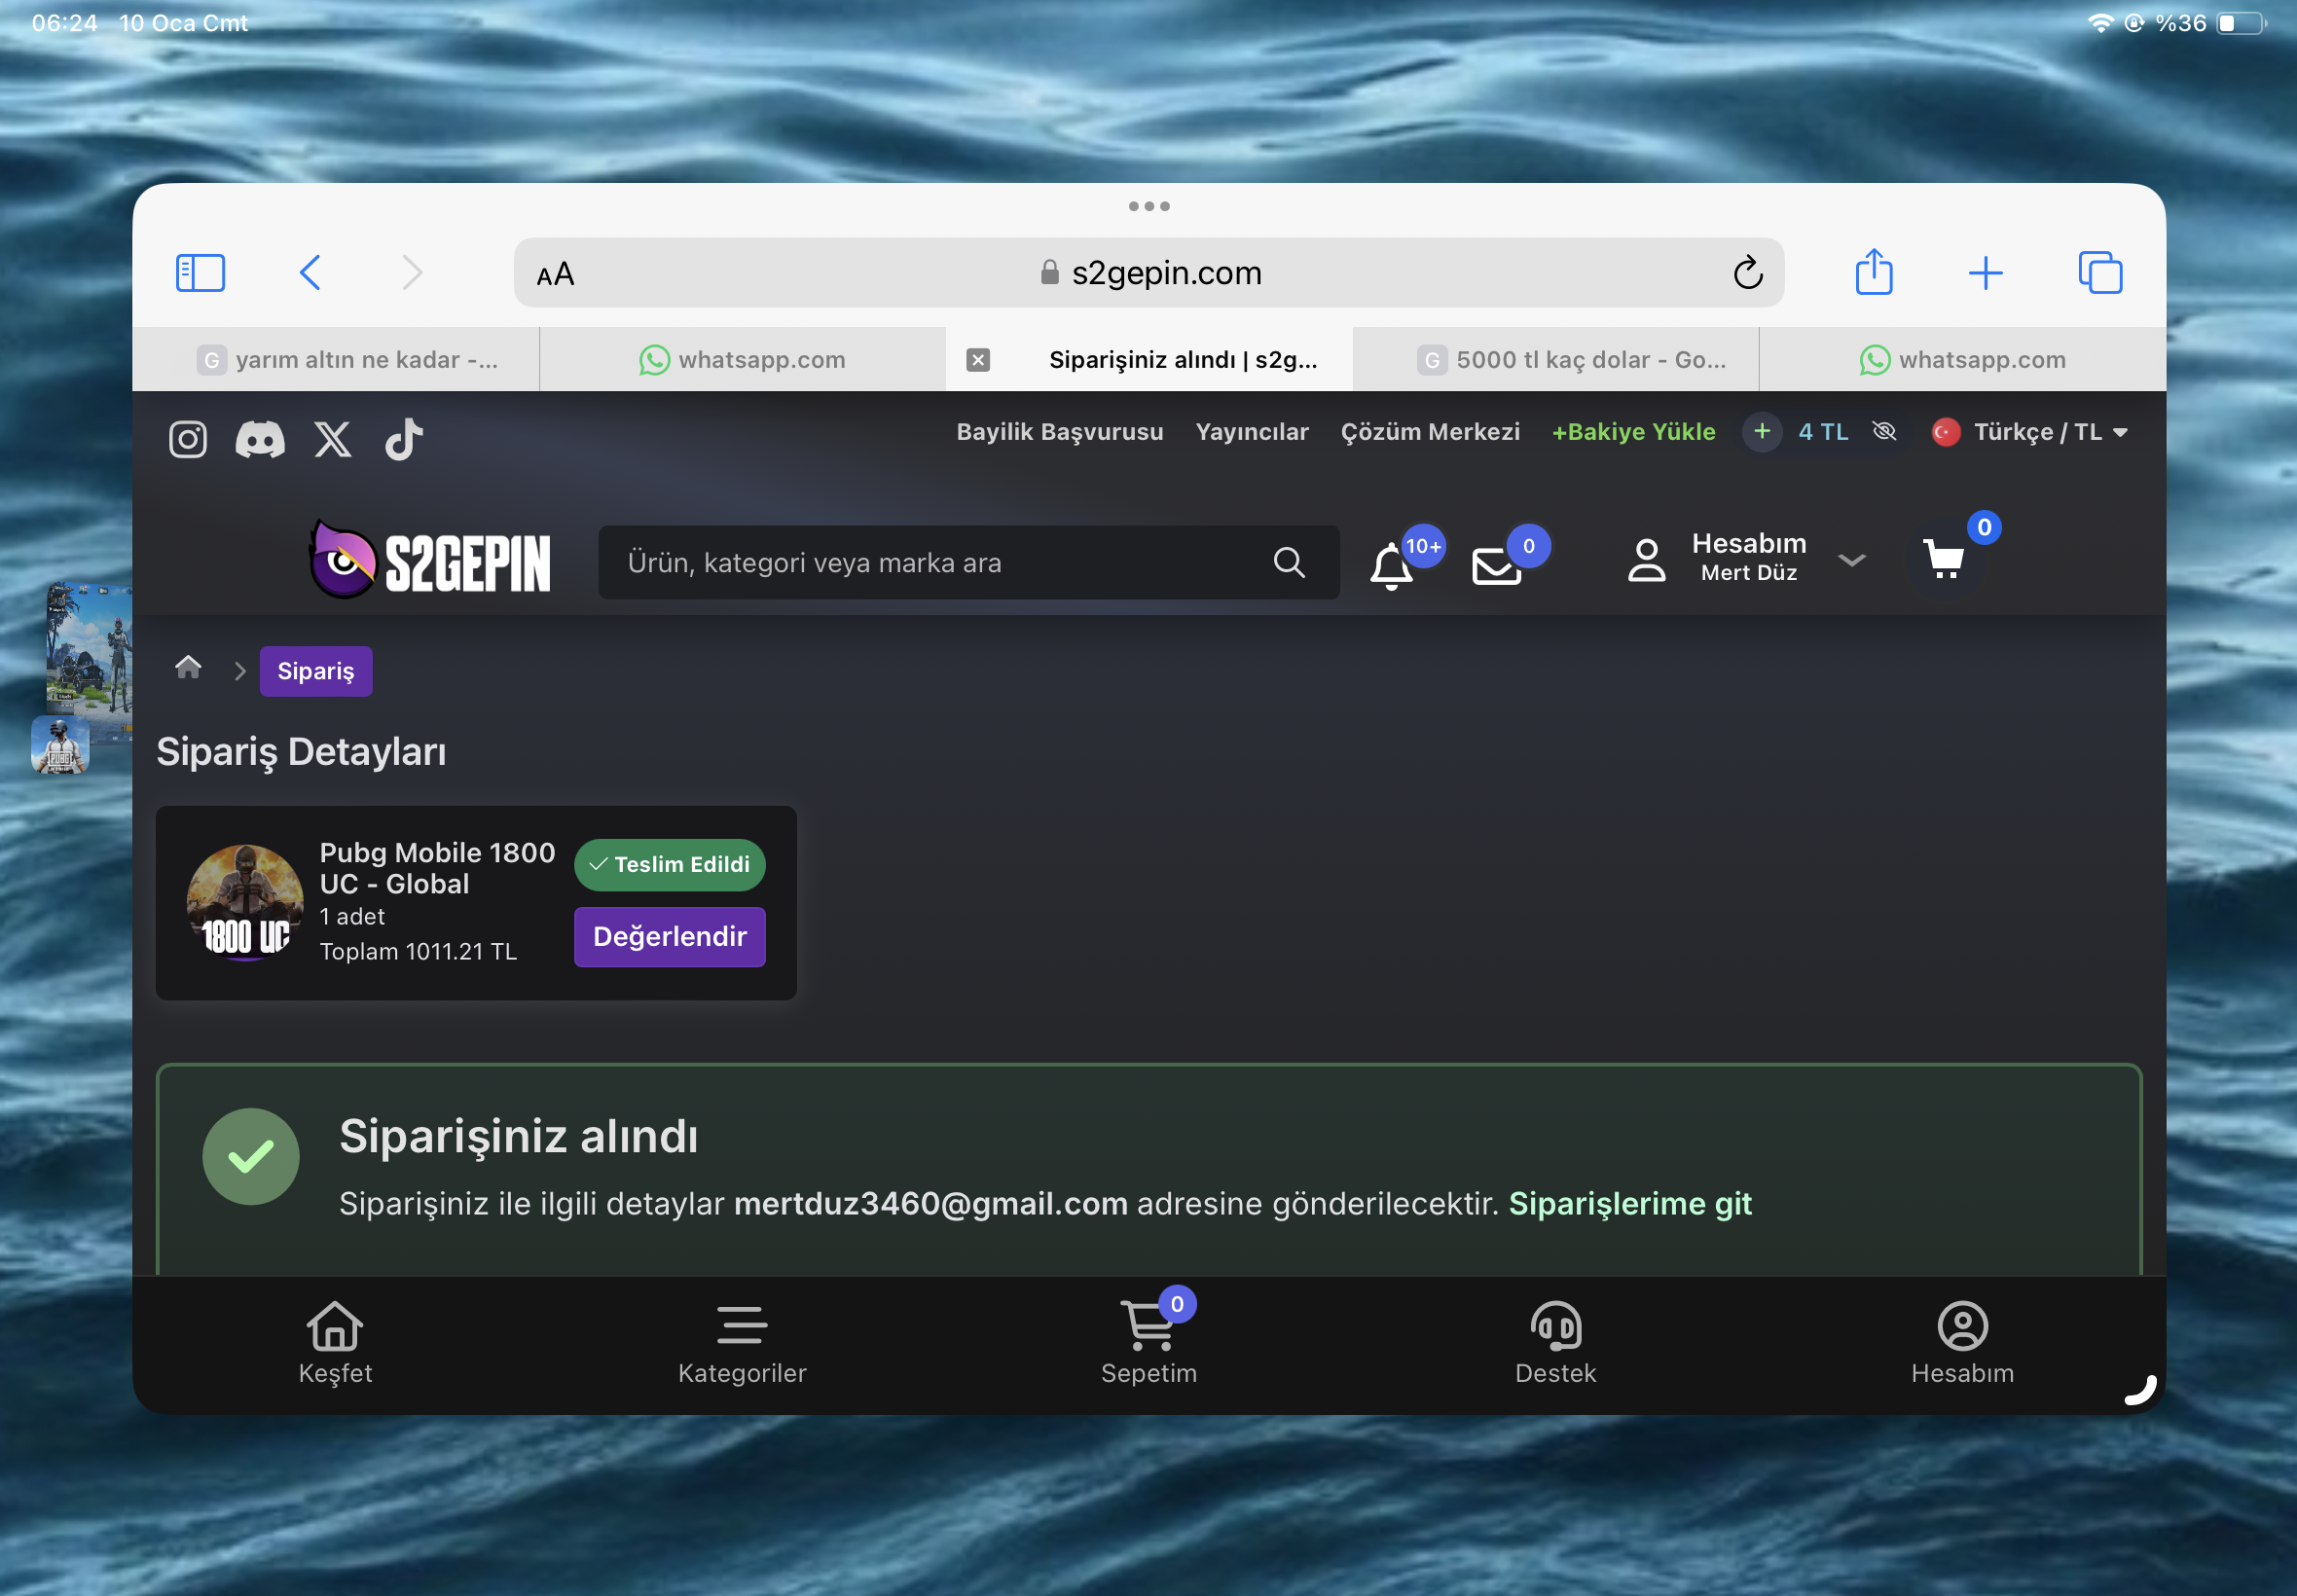Open Sepetim in the bottom navigation
This screenshot has height=1596, width=2297.
[1149, 1343]
